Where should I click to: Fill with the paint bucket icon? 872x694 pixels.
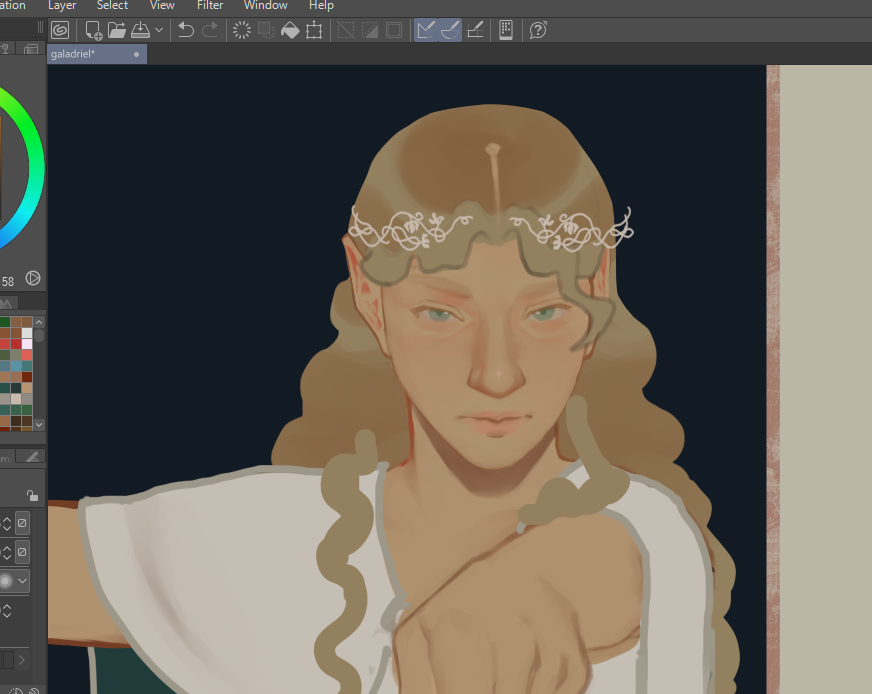point(290,30)
